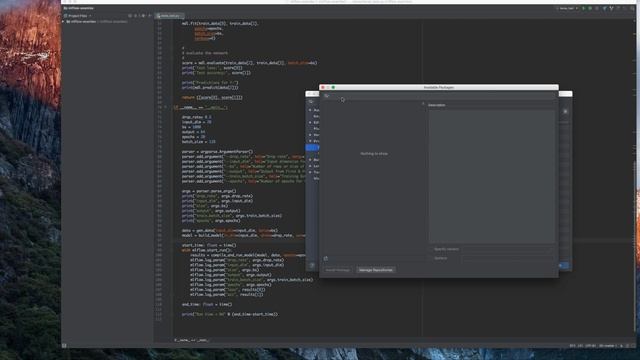This screenshot has width=640, height=360.
Task: Click the Description pane in Available Packages
Action: click(491, 176)
